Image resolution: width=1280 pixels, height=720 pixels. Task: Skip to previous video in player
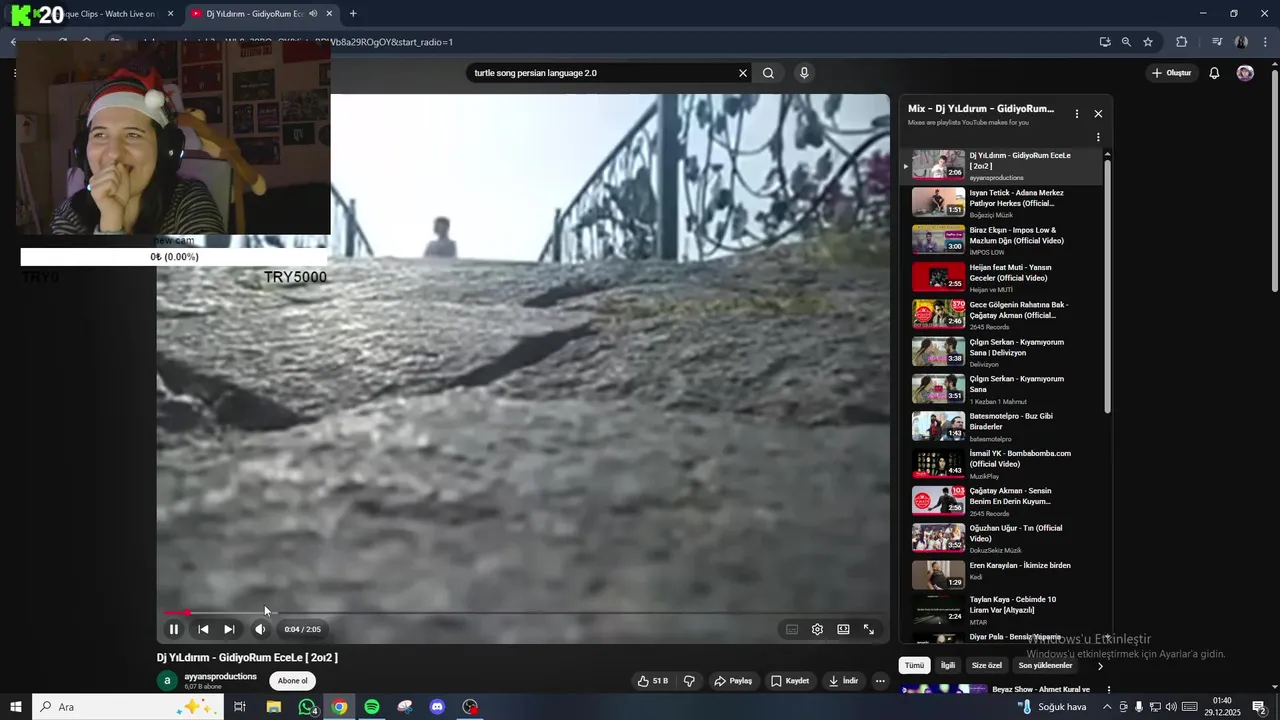[x=203, y=629]
